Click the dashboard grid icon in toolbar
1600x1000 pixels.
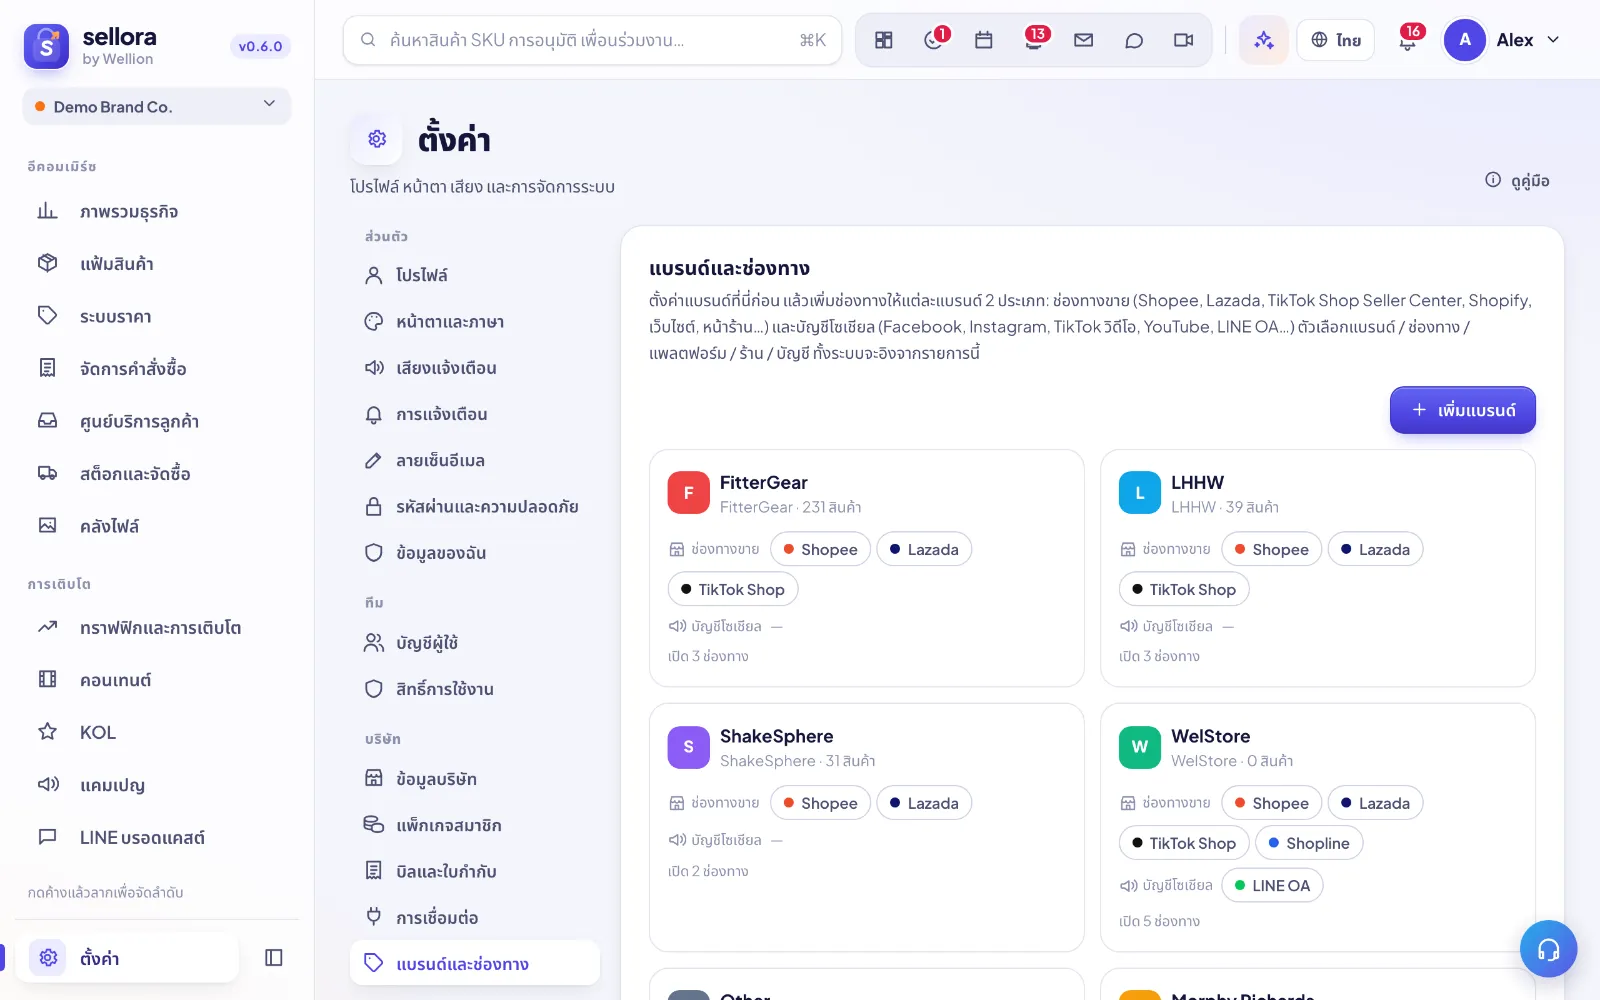tap(884, 40)
